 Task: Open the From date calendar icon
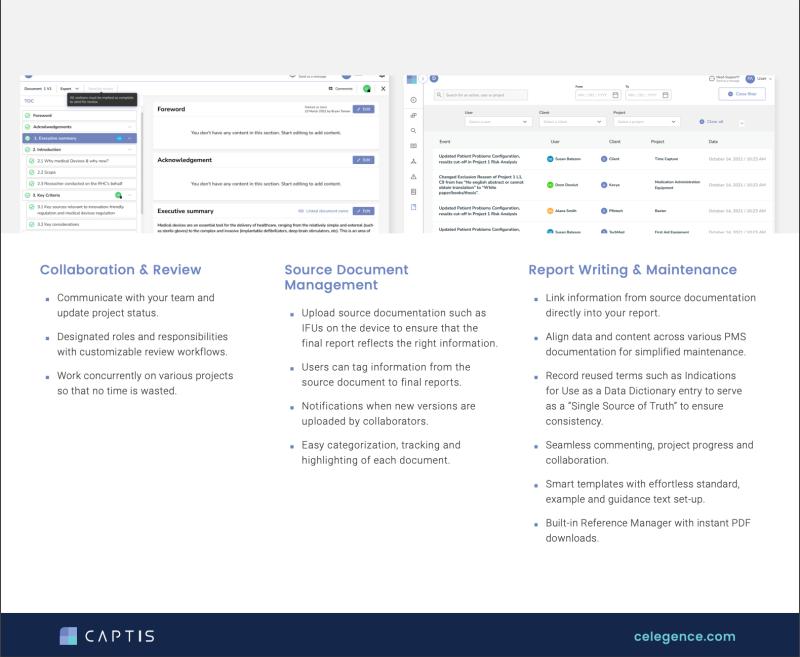click(x=615, y=95)
